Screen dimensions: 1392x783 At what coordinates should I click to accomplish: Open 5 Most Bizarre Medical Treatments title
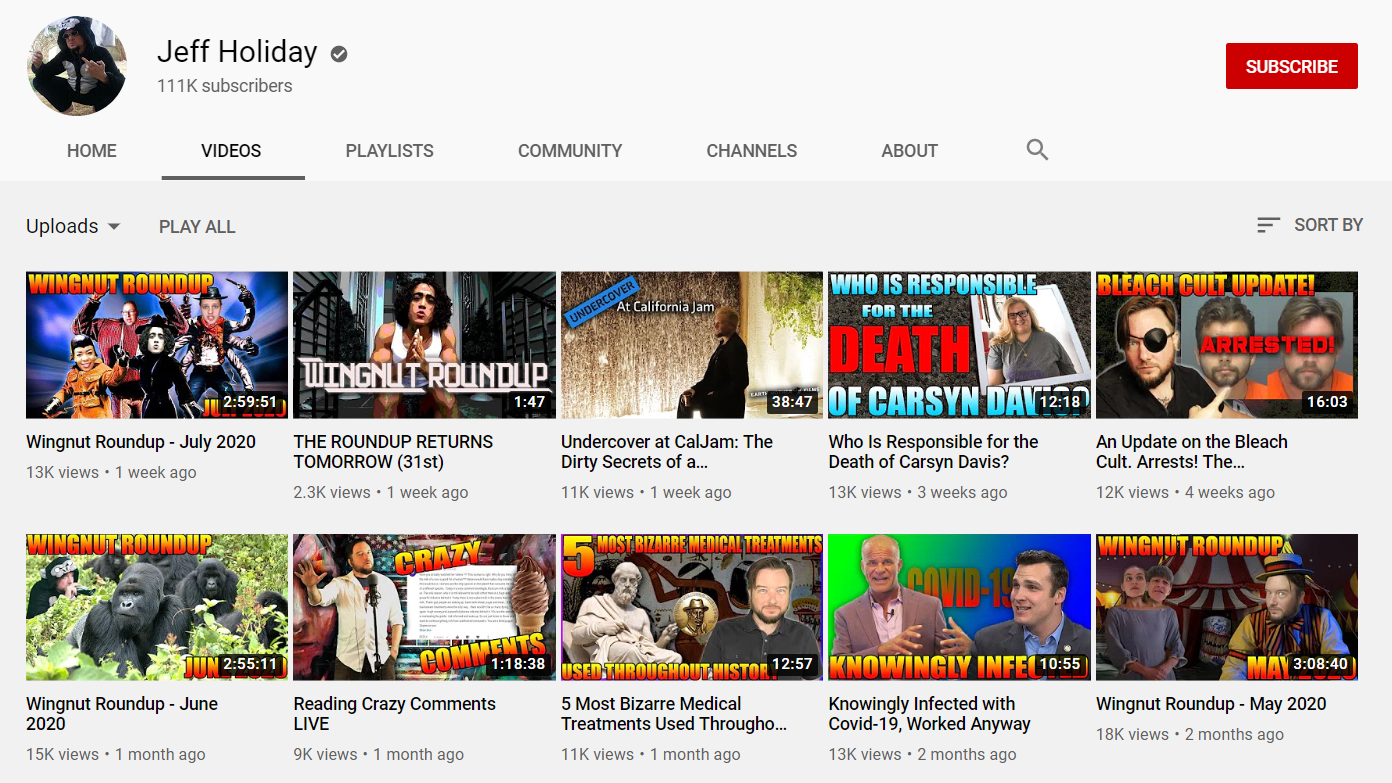tap(674, 714)
